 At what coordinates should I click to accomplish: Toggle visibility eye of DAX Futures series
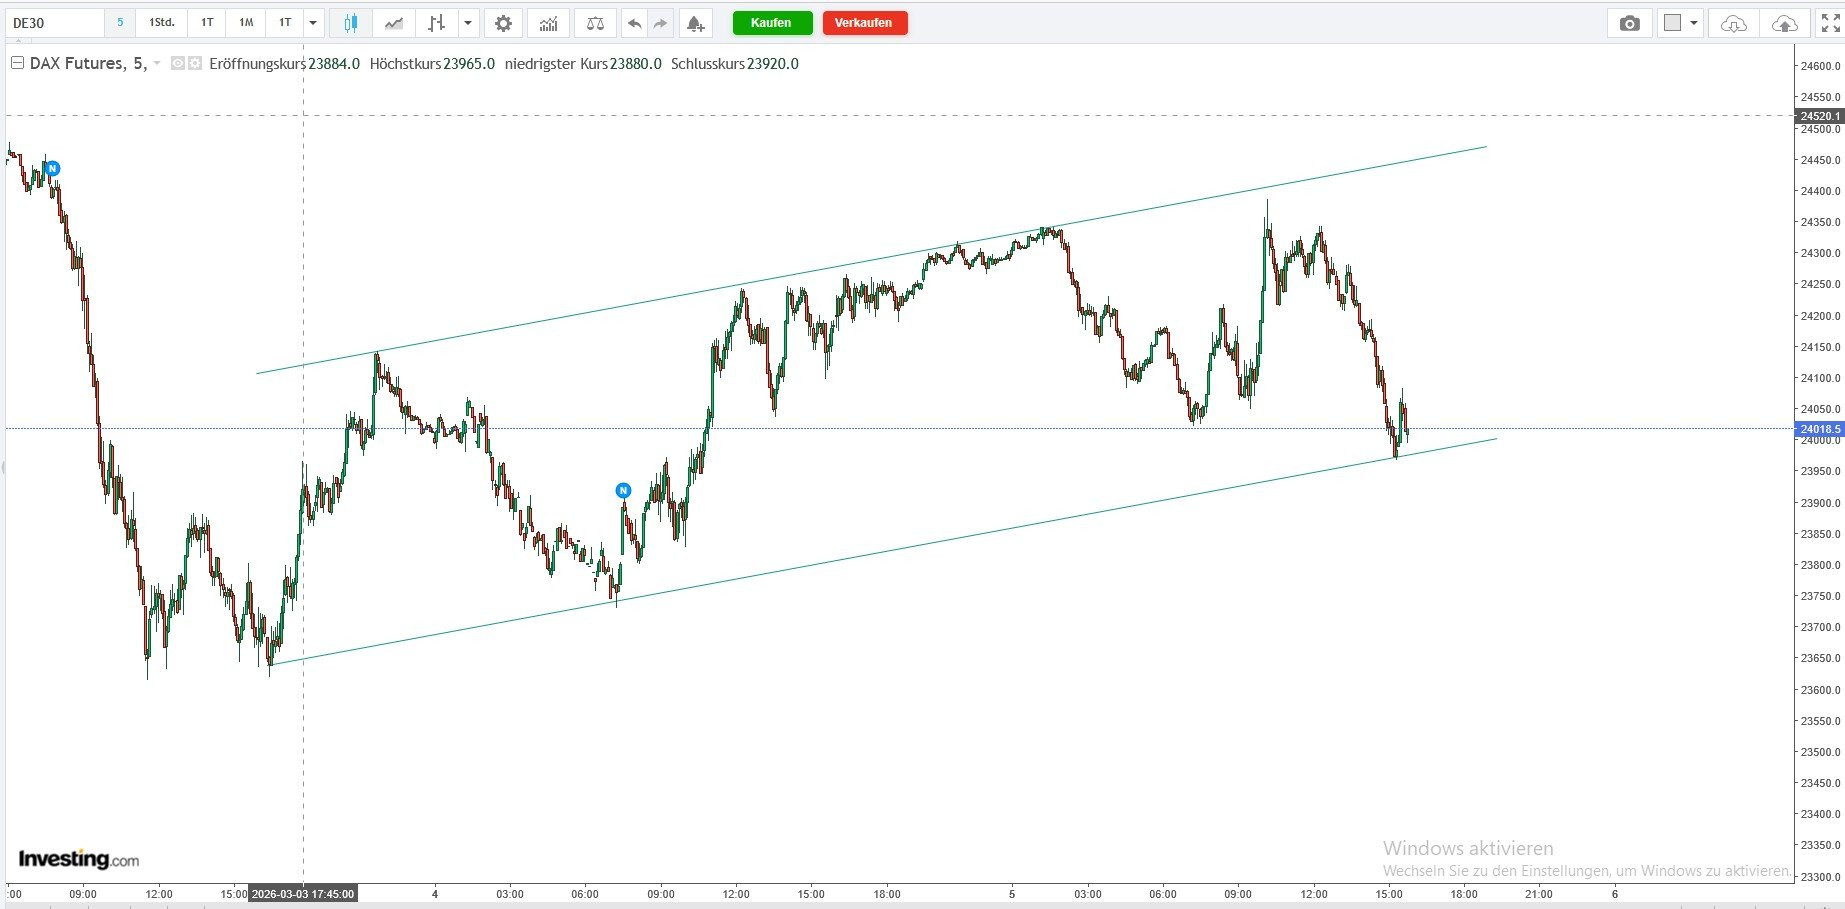178,63
